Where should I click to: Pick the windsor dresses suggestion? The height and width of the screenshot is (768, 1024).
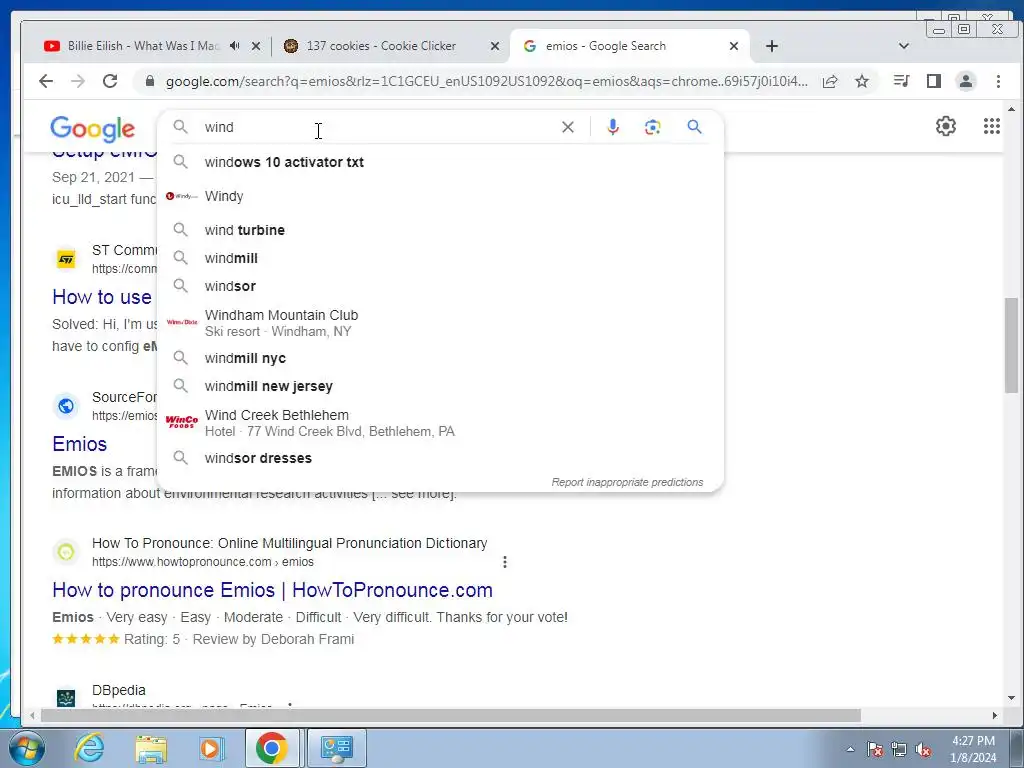pos(440,458)
